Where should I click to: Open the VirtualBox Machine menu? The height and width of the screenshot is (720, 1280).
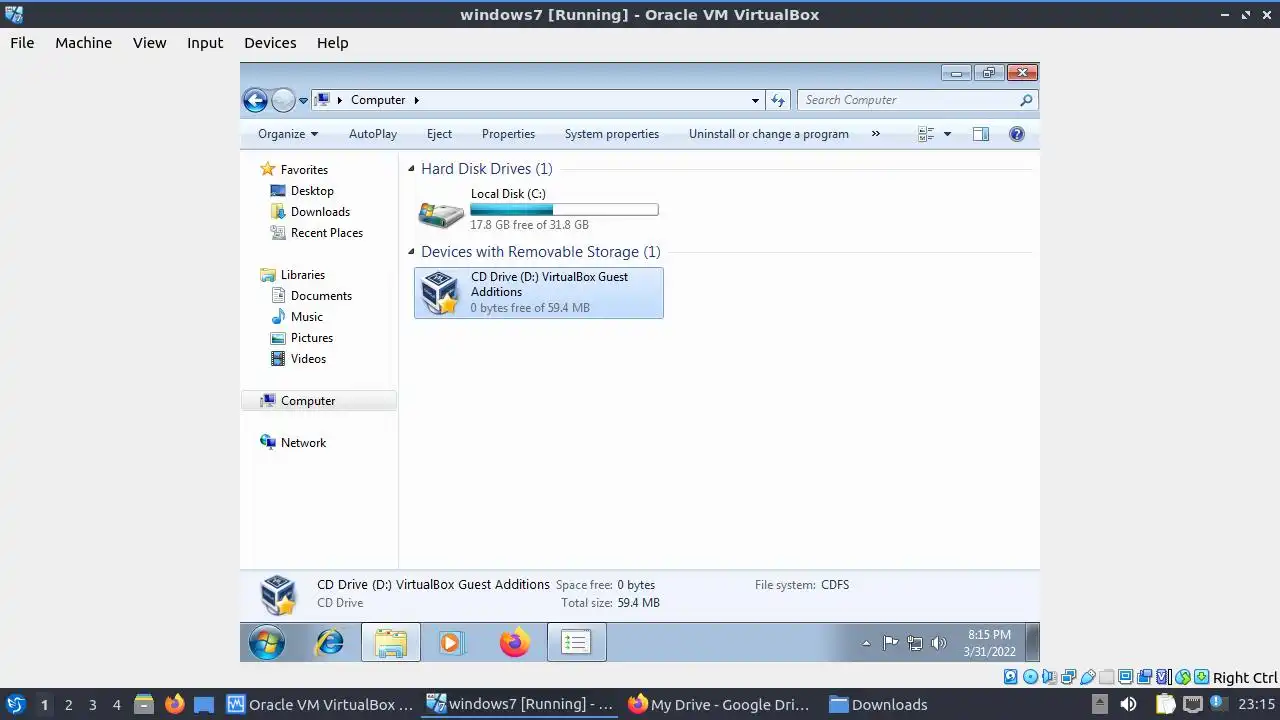point(84,43)
